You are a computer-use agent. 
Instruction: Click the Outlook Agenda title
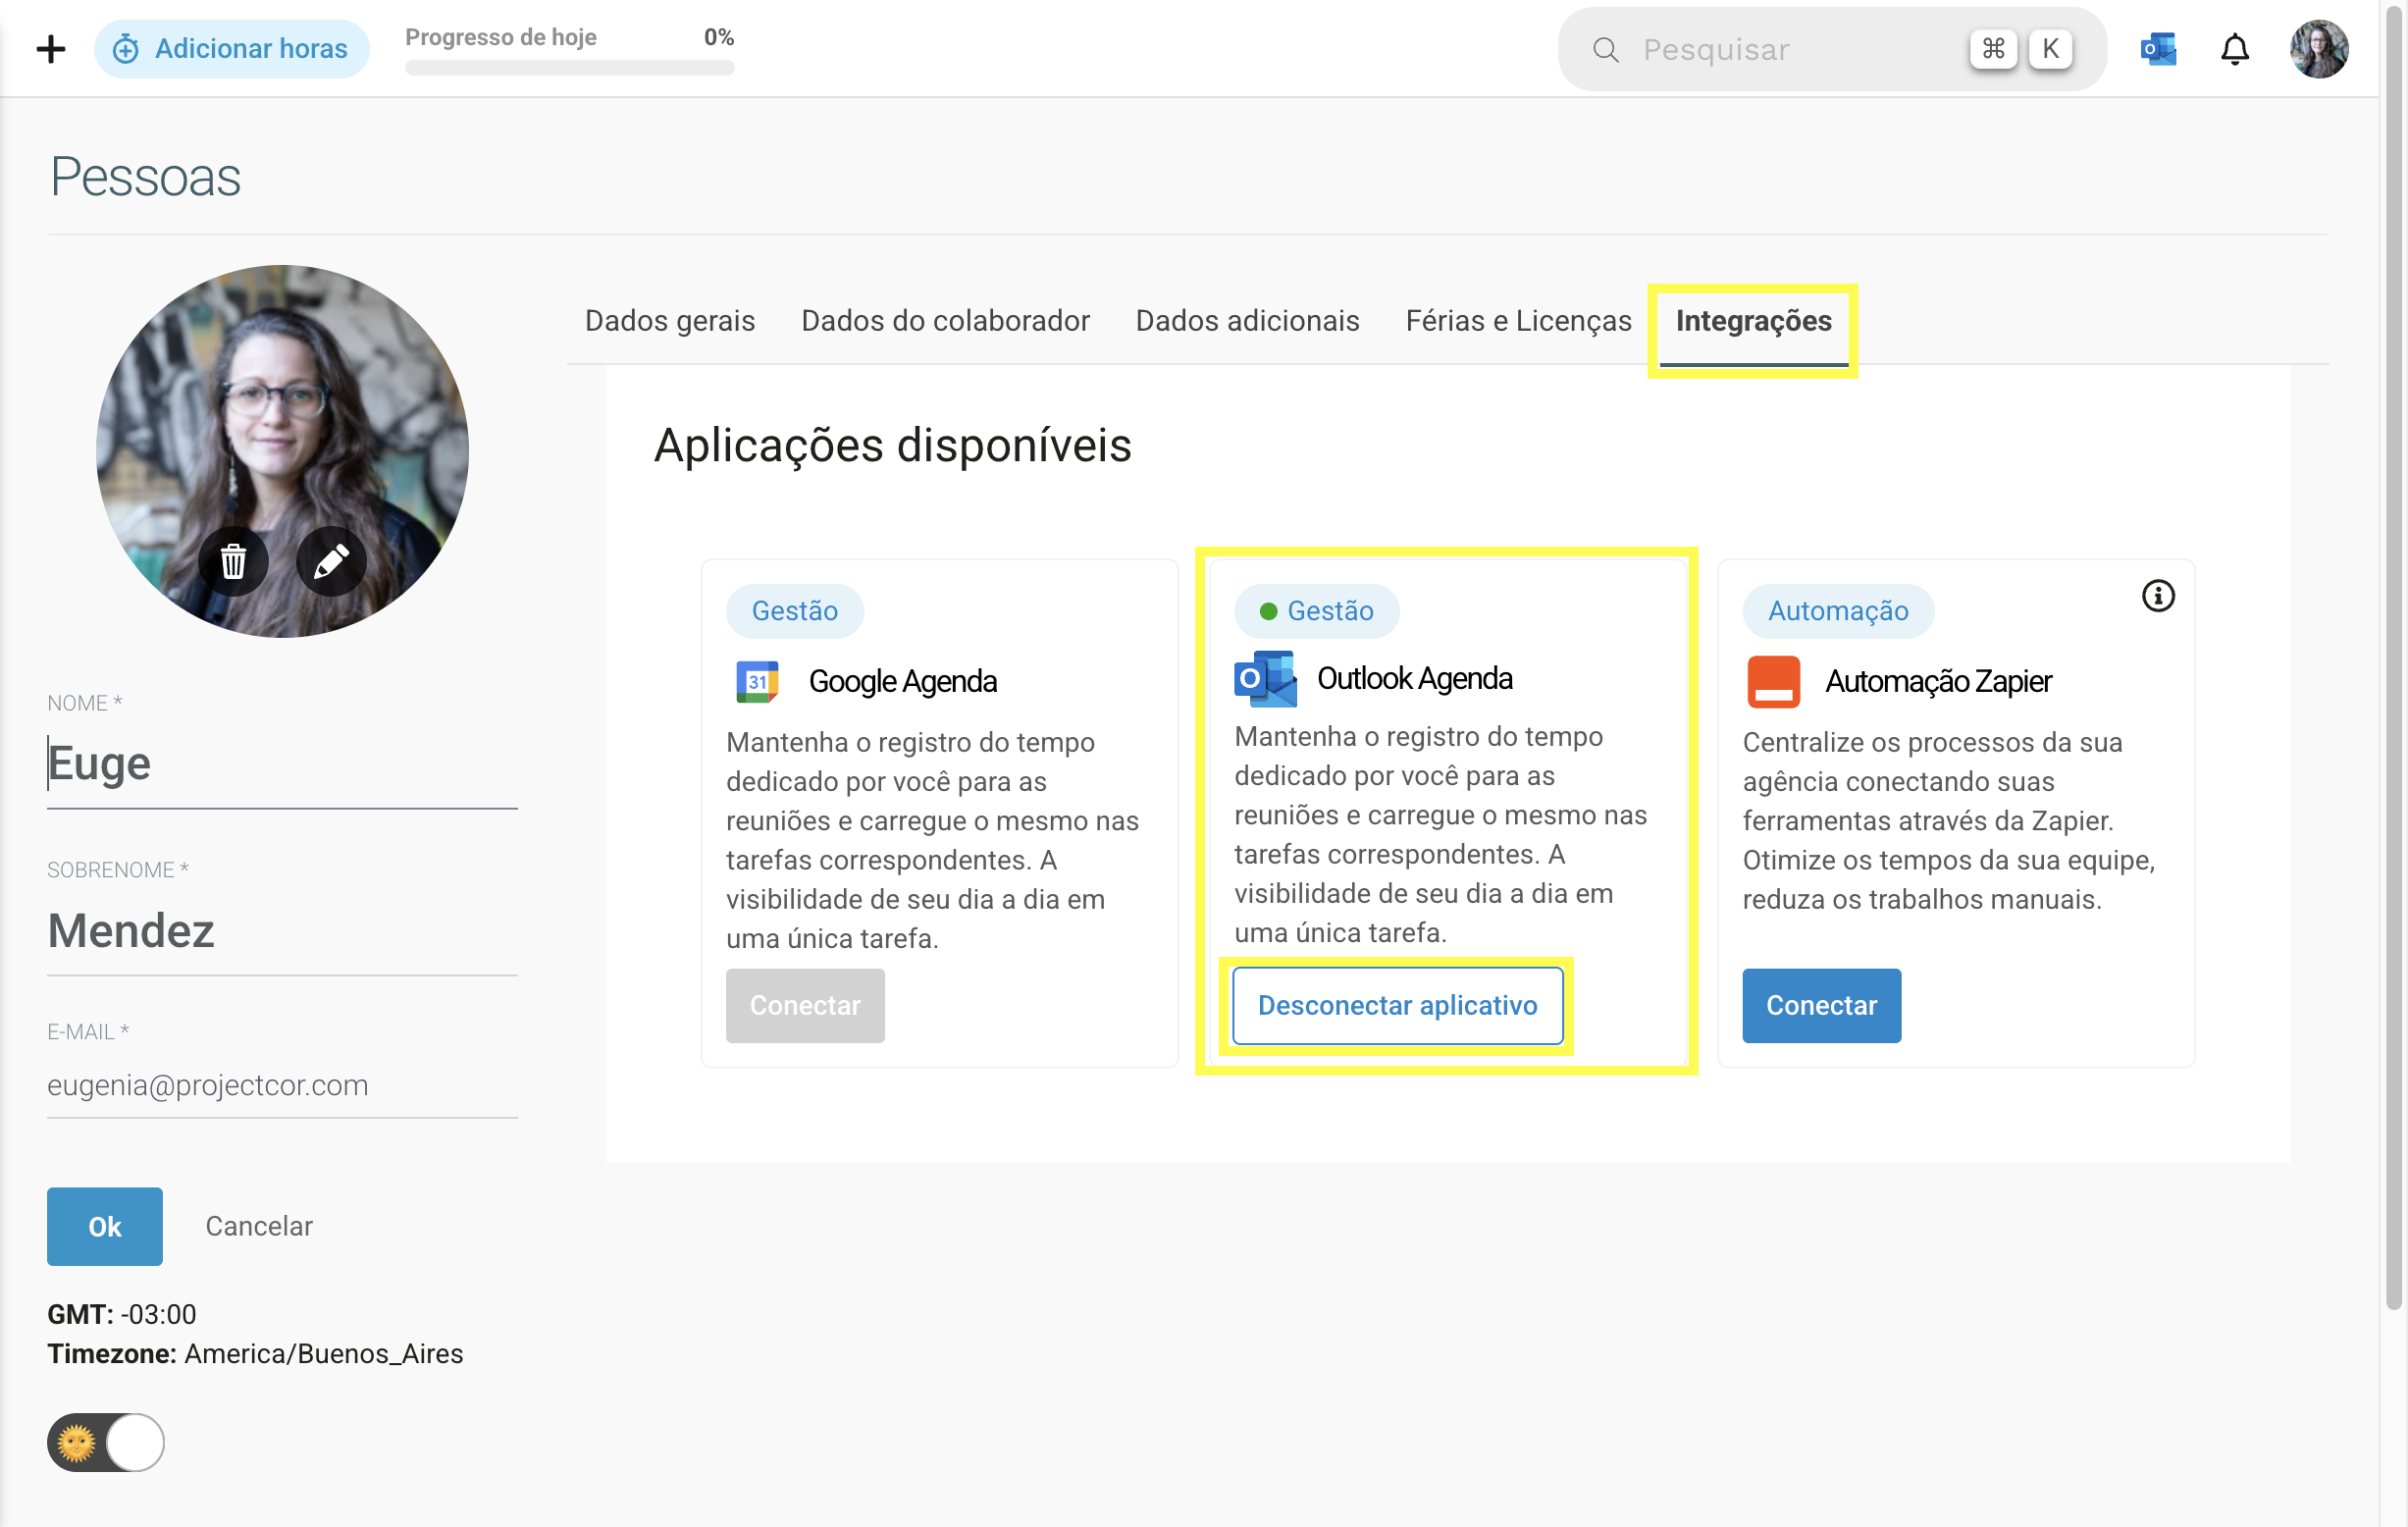coord(1414,678)
